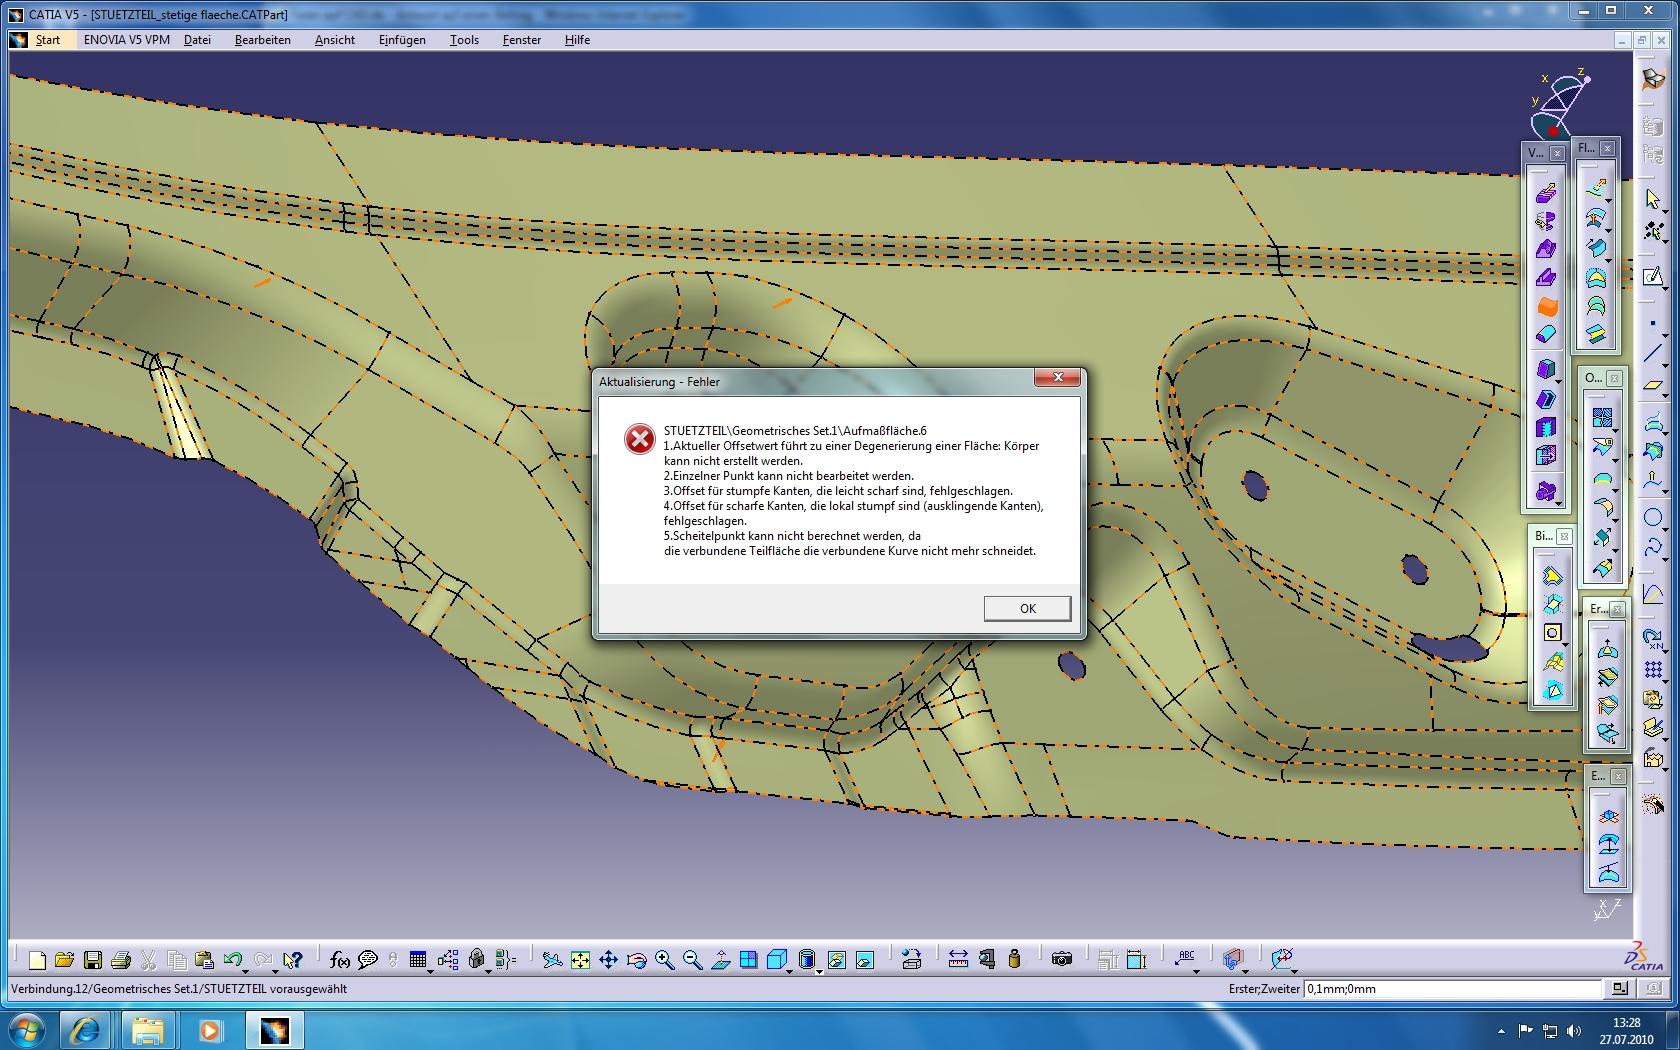Open the ENOVIA V5 VPM menu
Screen dimensions: 1680x1050
click(127, 40)
